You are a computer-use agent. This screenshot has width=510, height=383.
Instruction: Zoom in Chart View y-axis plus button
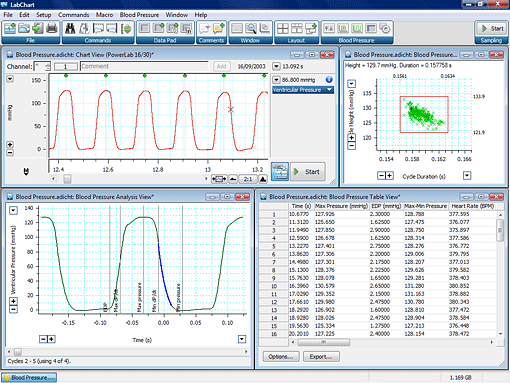click(10, 145)
